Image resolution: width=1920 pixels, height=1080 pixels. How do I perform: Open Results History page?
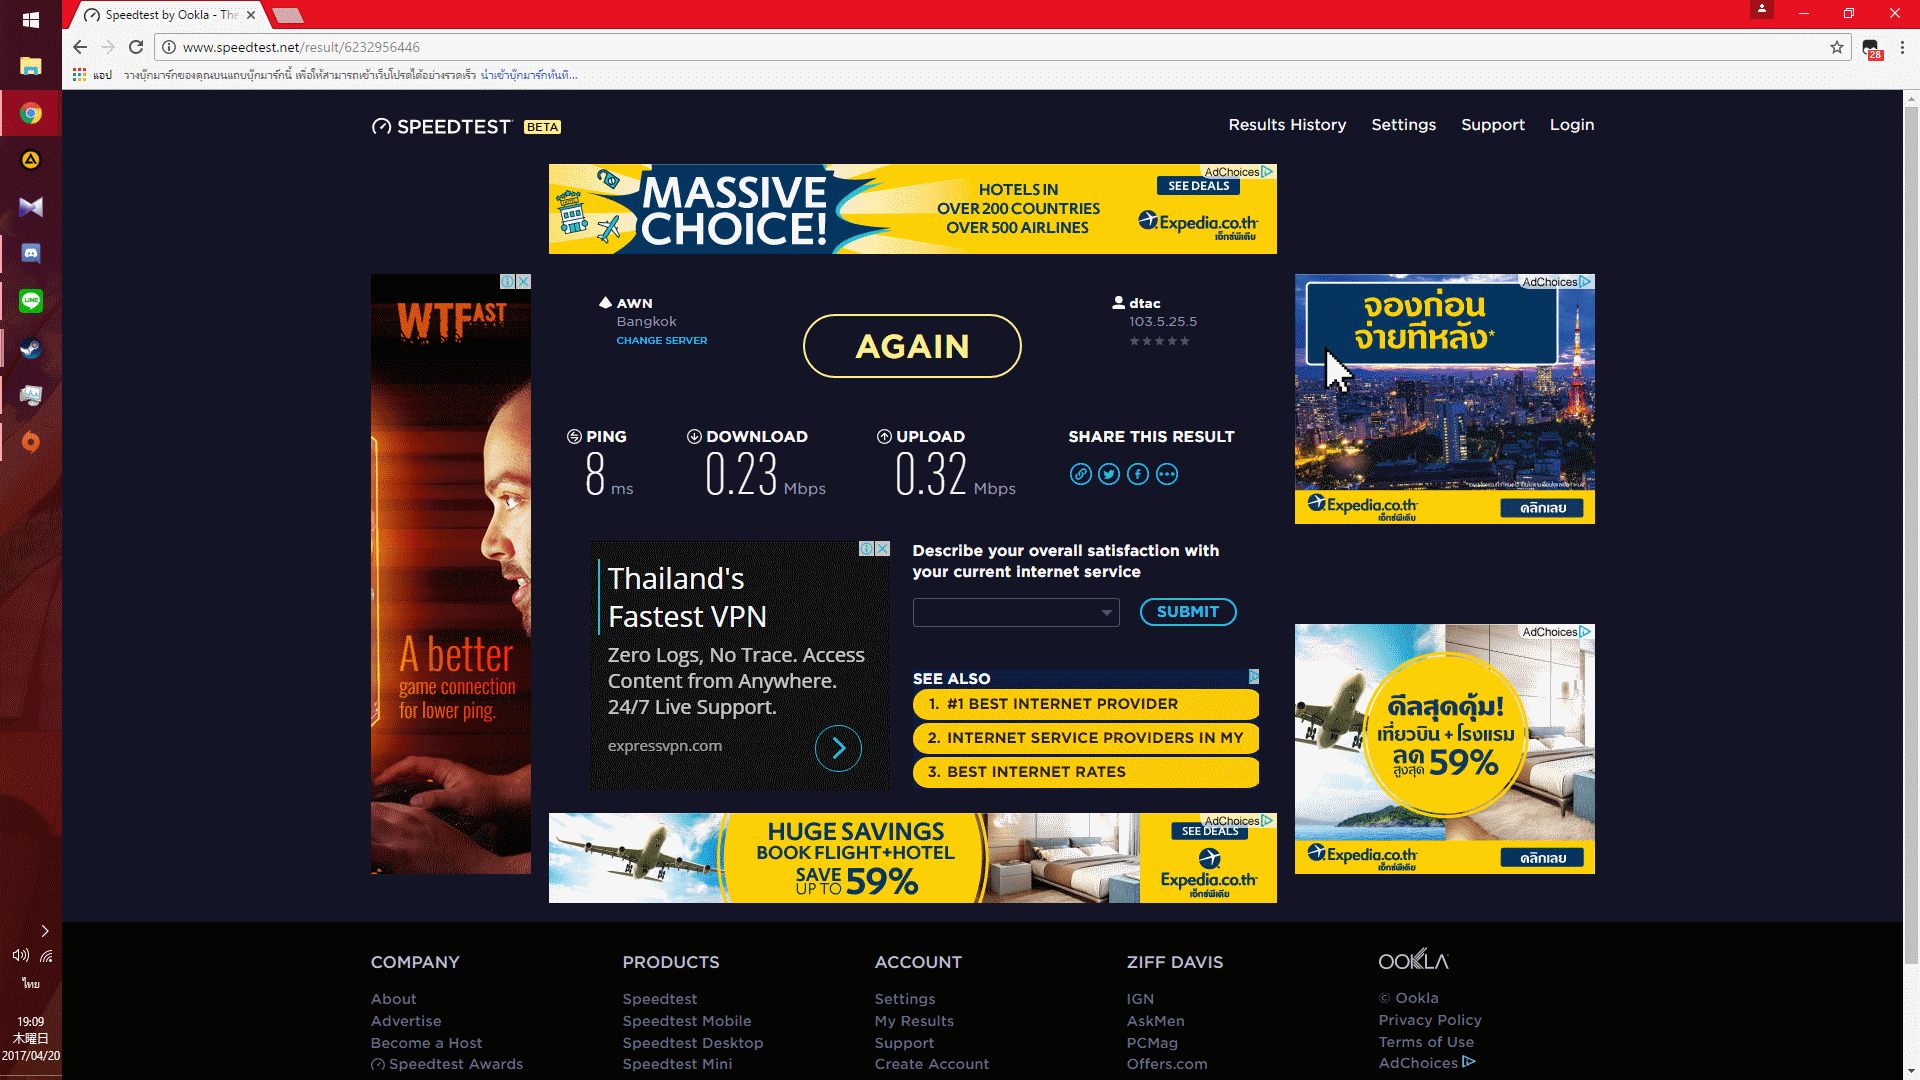1287,125
